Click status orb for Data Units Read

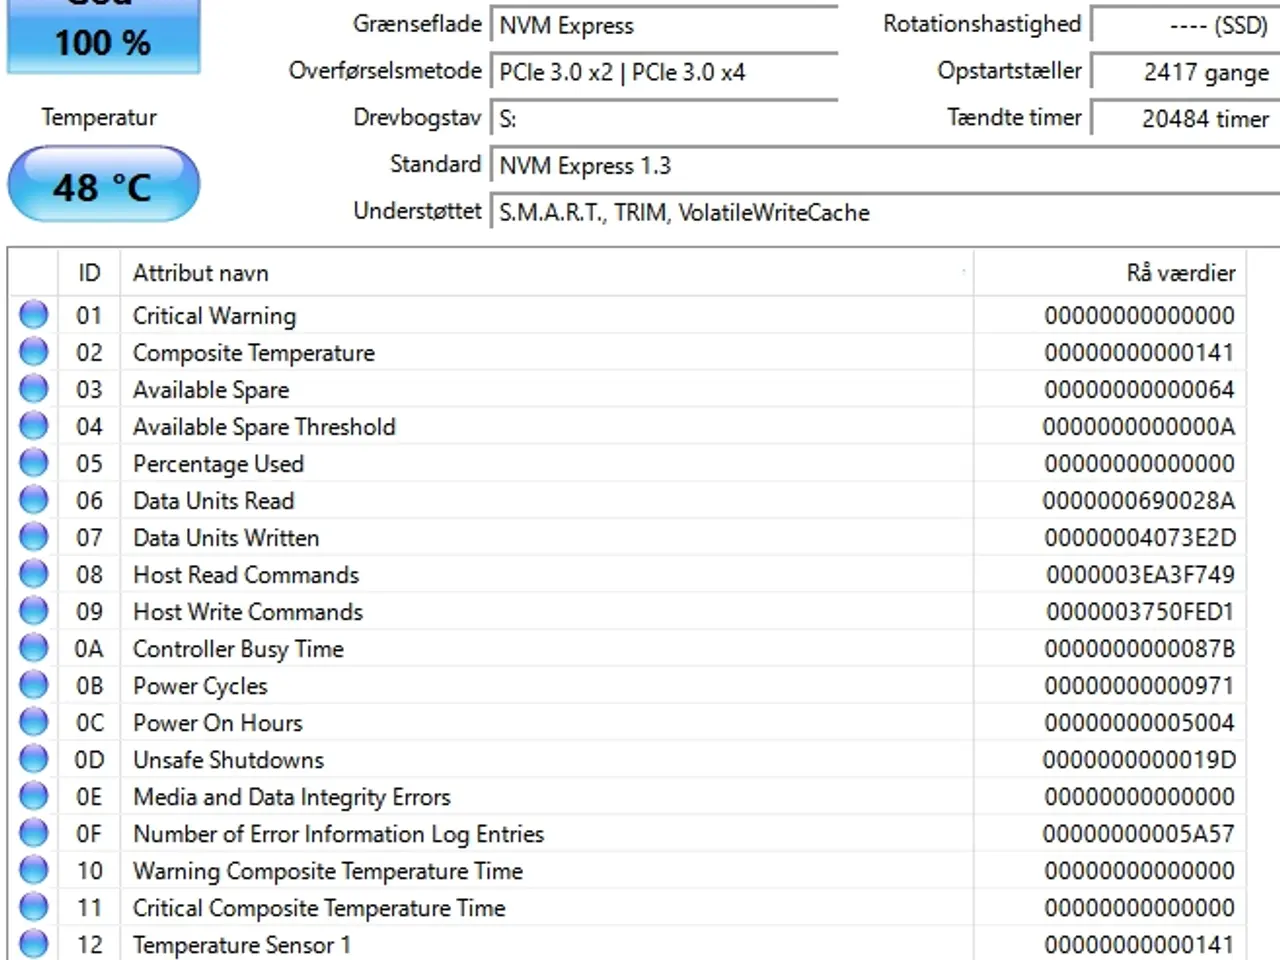33,500
